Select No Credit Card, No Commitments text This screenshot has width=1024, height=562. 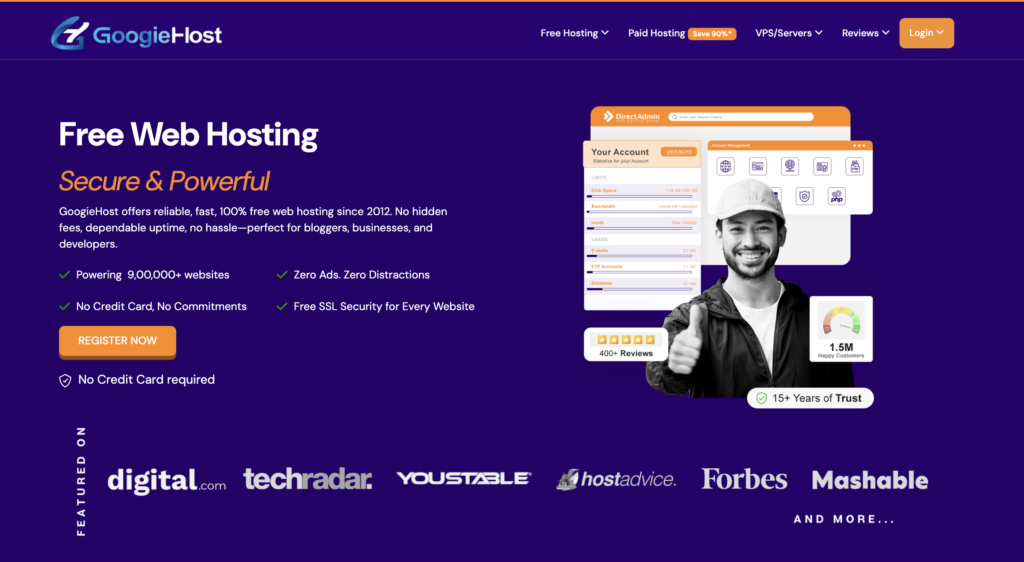[161, 306]
